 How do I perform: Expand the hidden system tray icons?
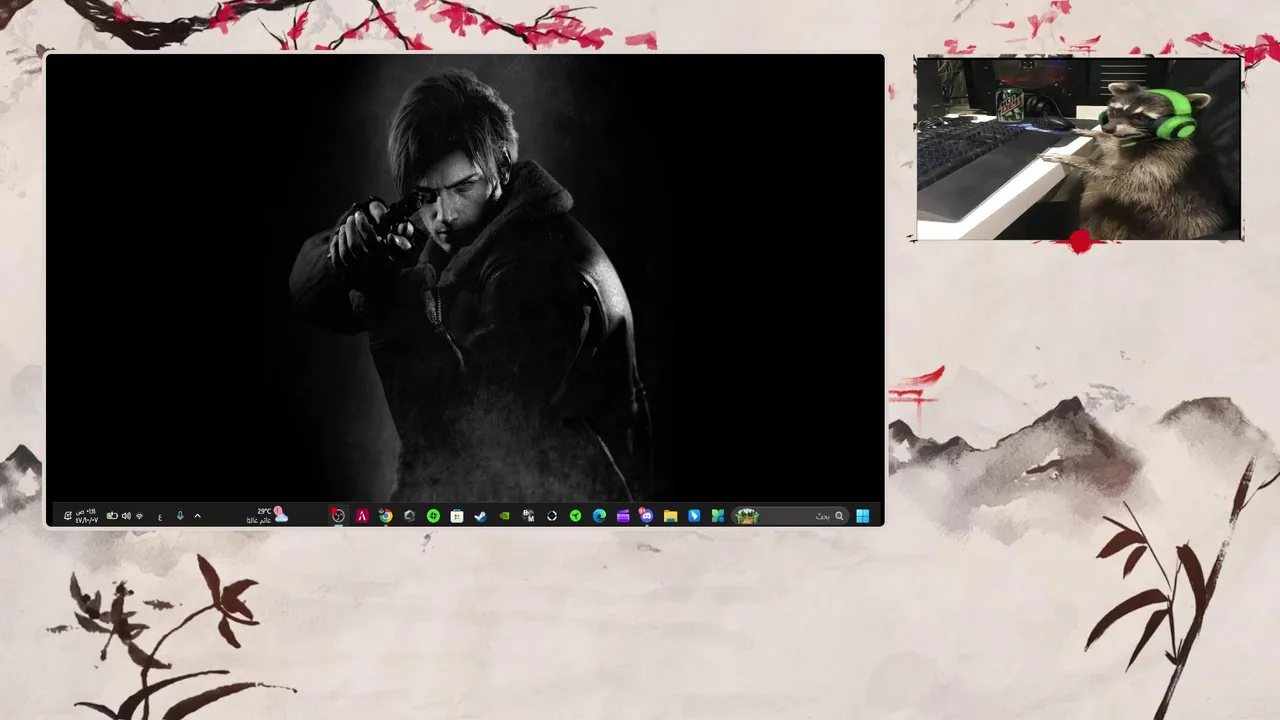pos(197,516)
